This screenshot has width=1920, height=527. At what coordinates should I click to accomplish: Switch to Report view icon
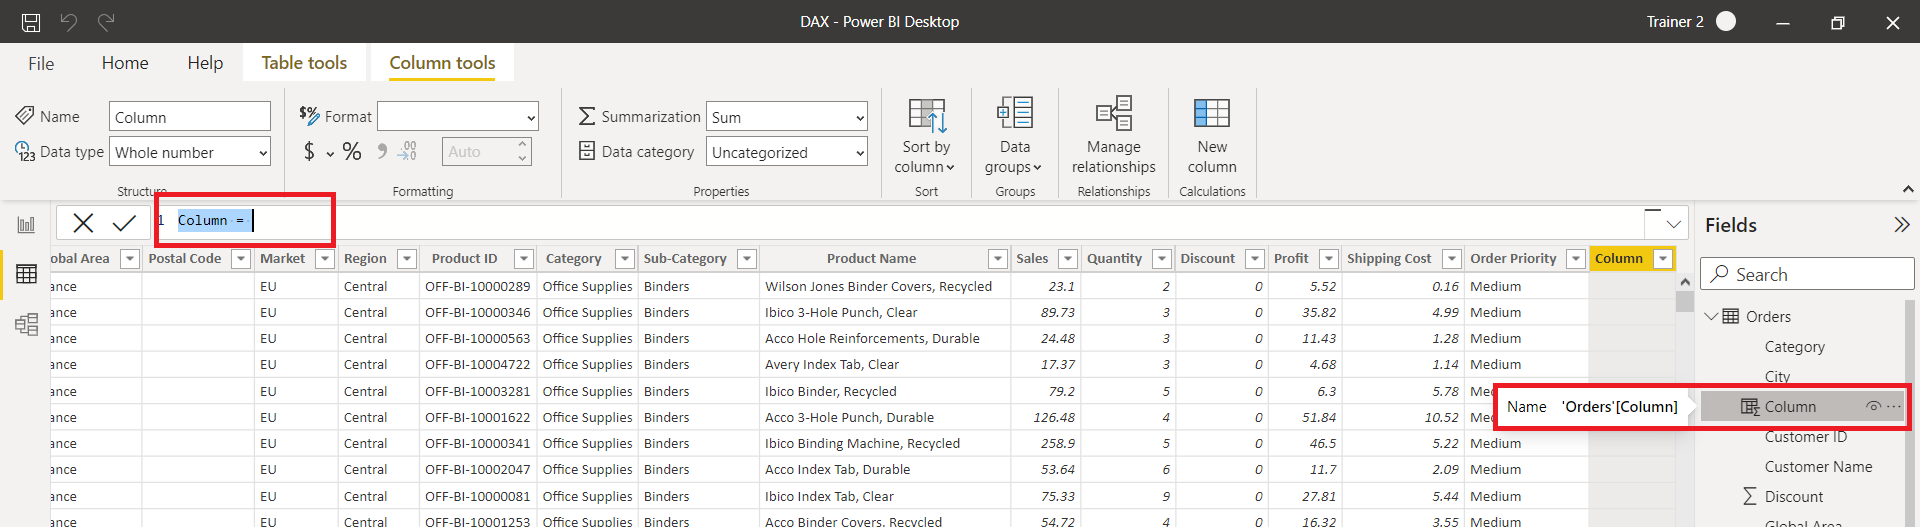26,224
